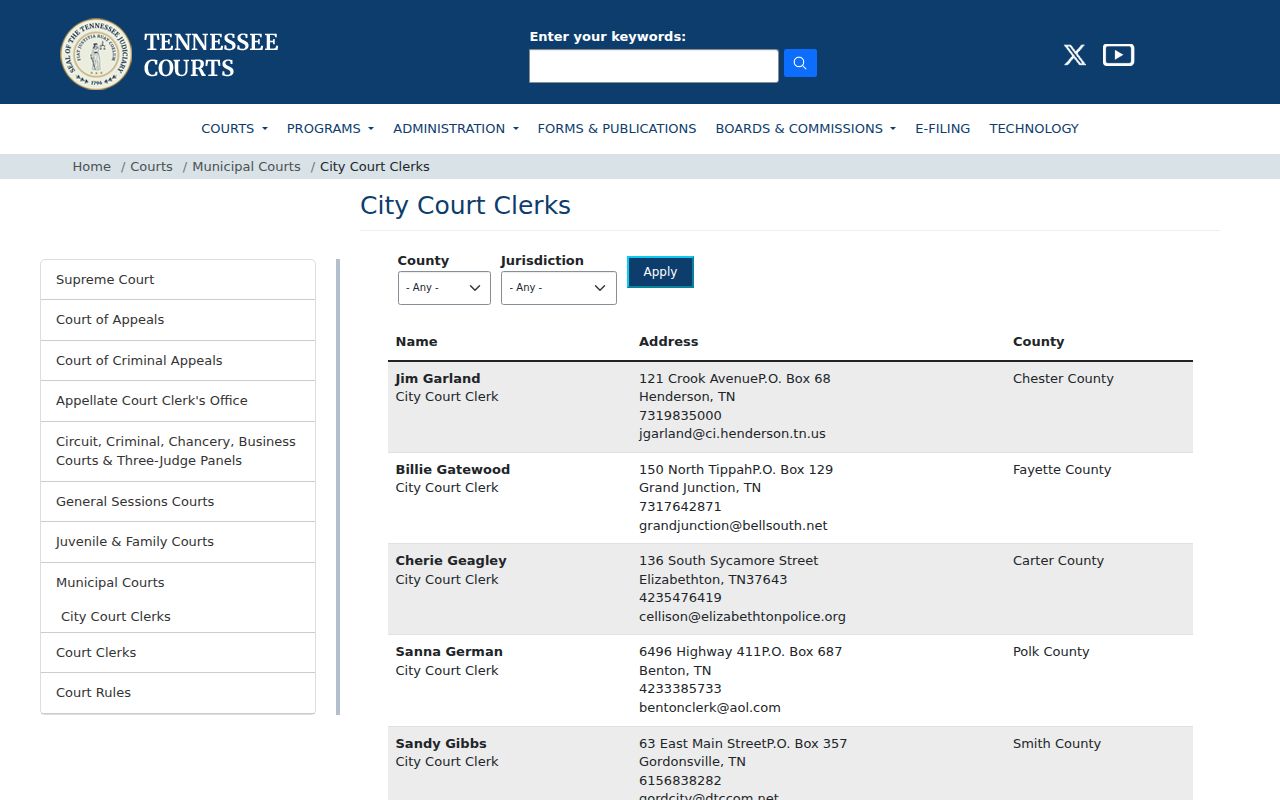Open the Programs navigation menu
This screenshot has height=800, width=1280.
330,128
